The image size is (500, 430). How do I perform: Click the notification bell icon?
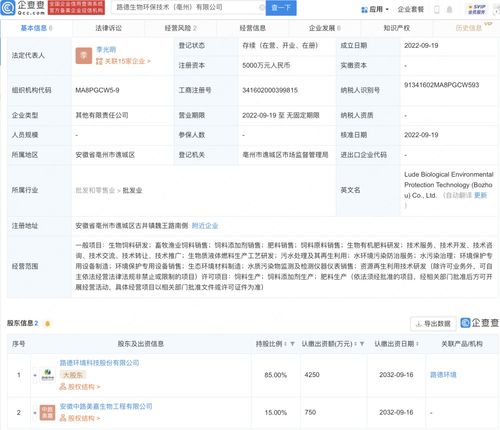[449, 10]
